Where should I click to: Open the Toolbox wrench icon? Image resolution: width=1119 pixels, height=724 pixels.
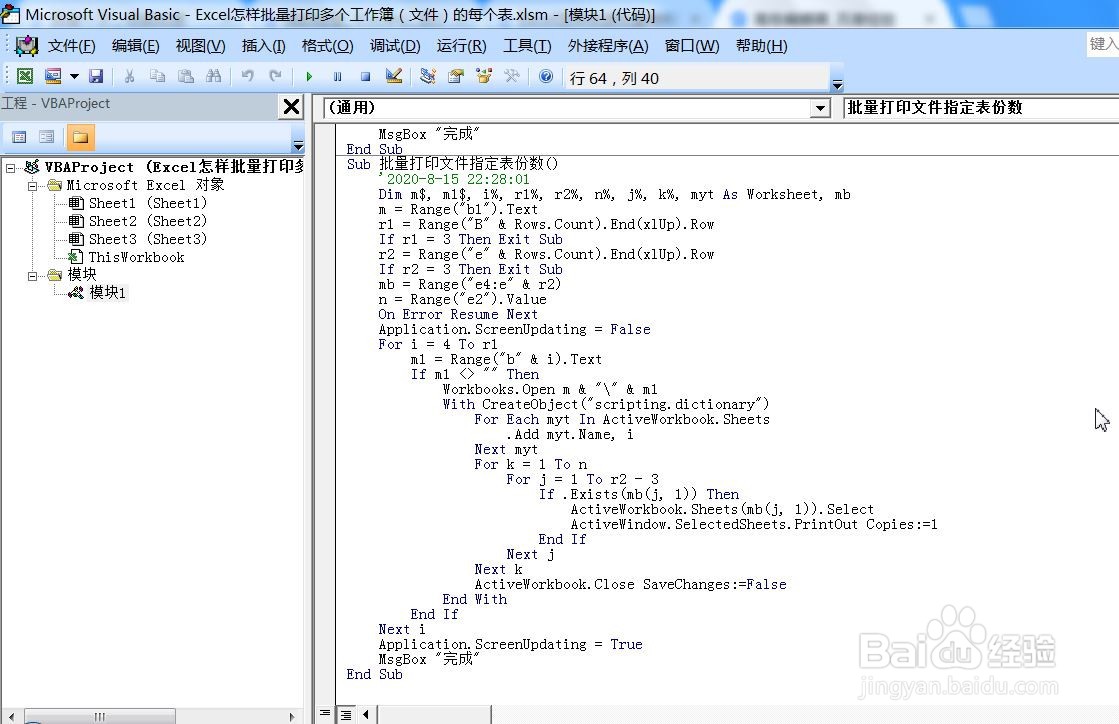point(512,76)
